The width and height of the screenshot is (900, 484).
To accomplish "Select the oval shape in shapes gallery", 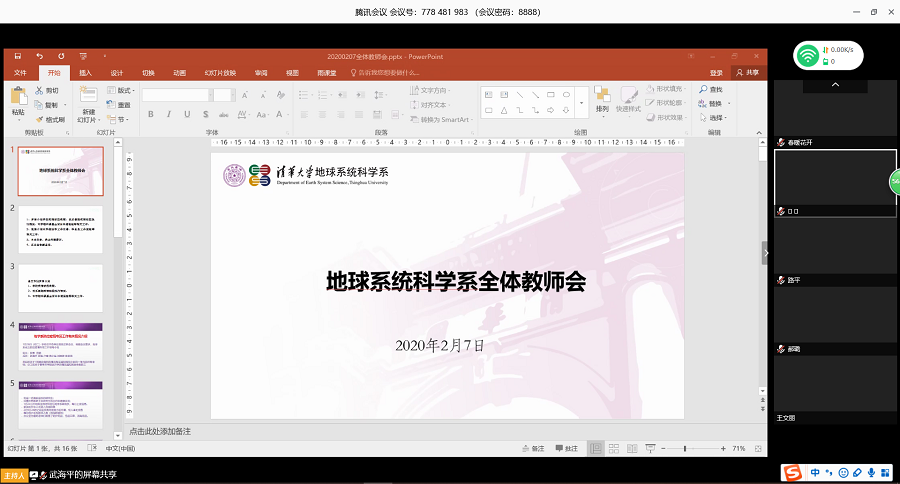I will pos(566,95).
